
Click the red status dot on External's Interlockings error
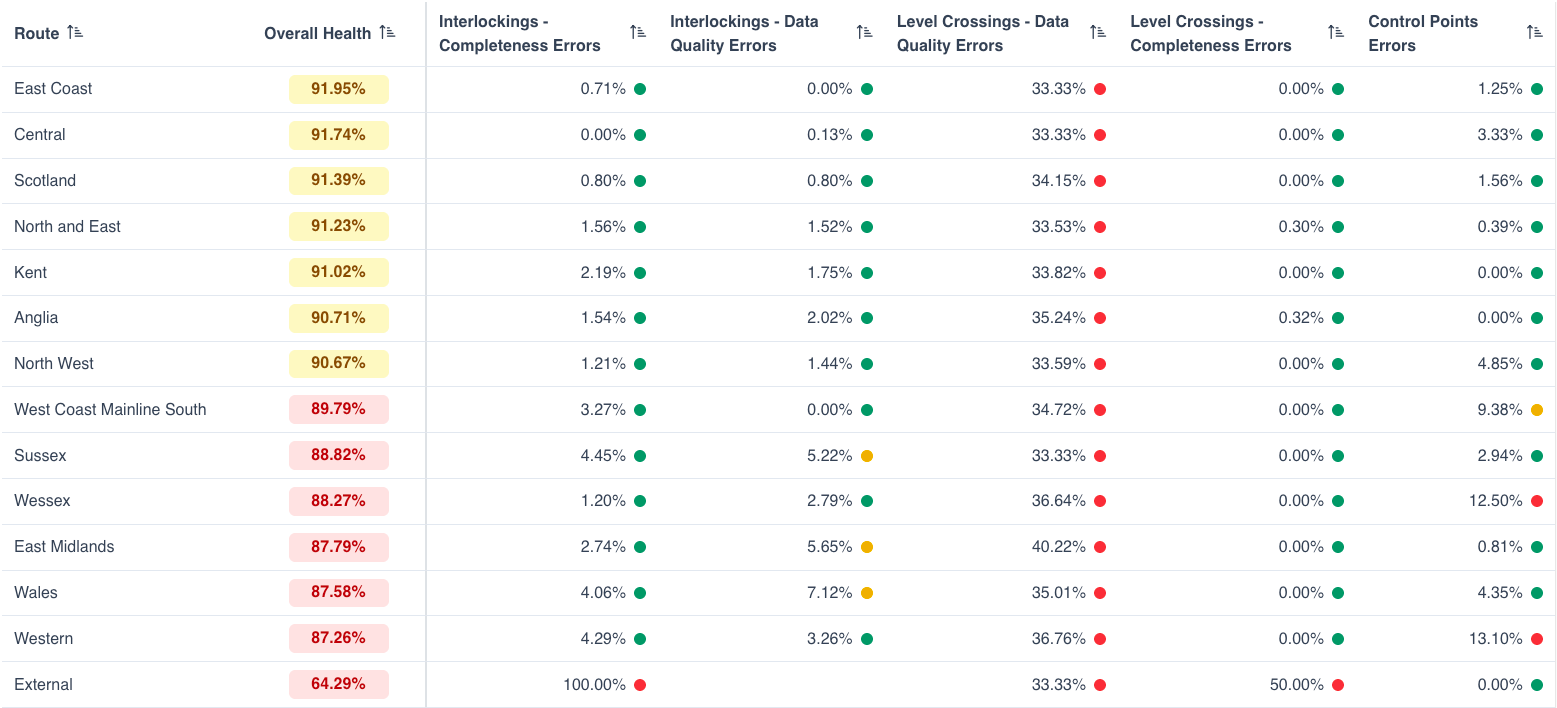coord(641,684)
